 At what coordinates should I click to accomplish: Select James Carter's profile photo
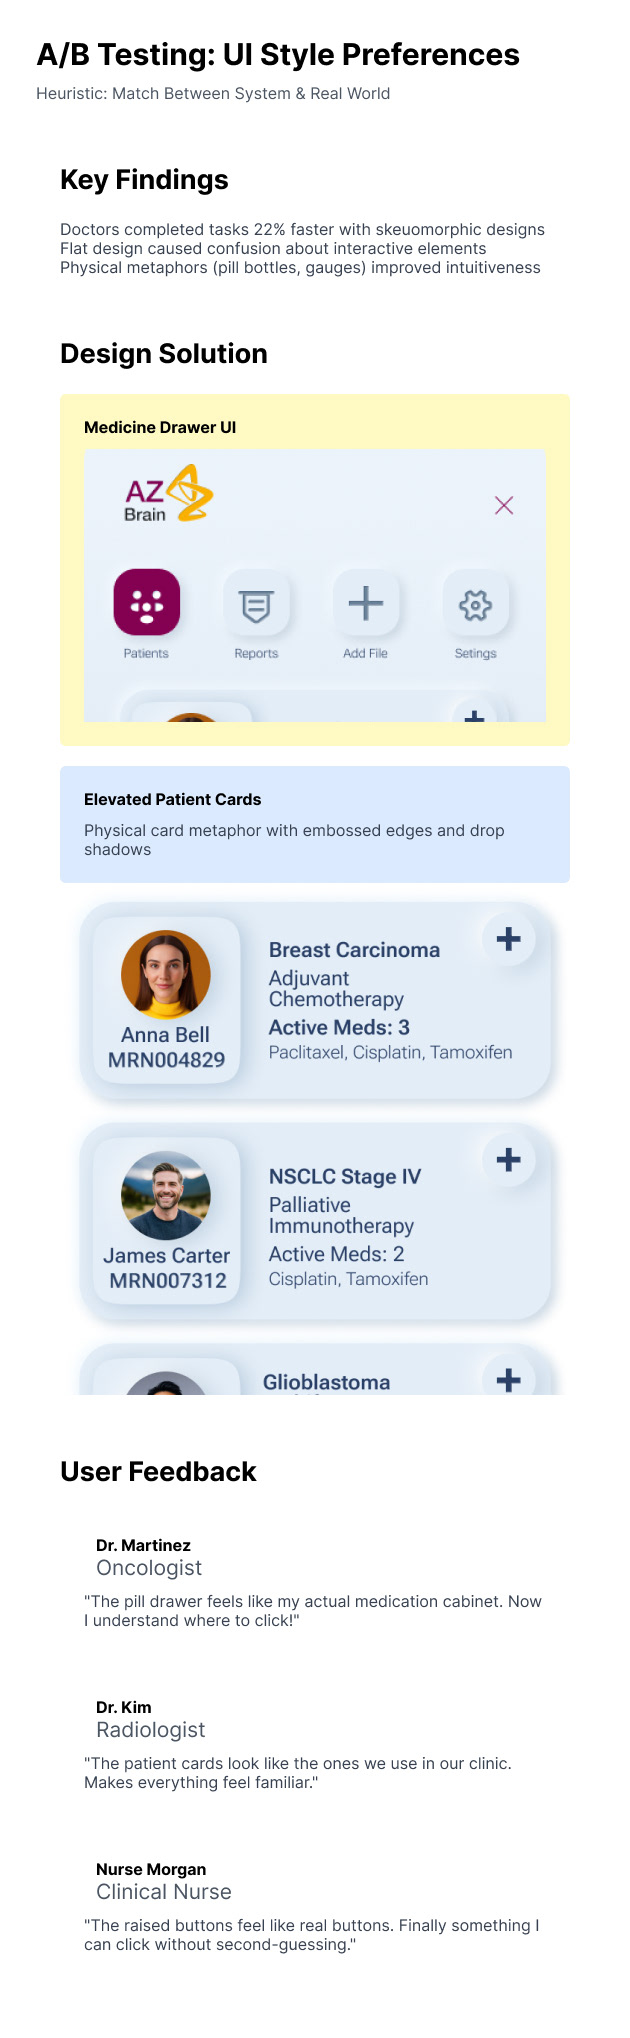[x=166, y=1195]
